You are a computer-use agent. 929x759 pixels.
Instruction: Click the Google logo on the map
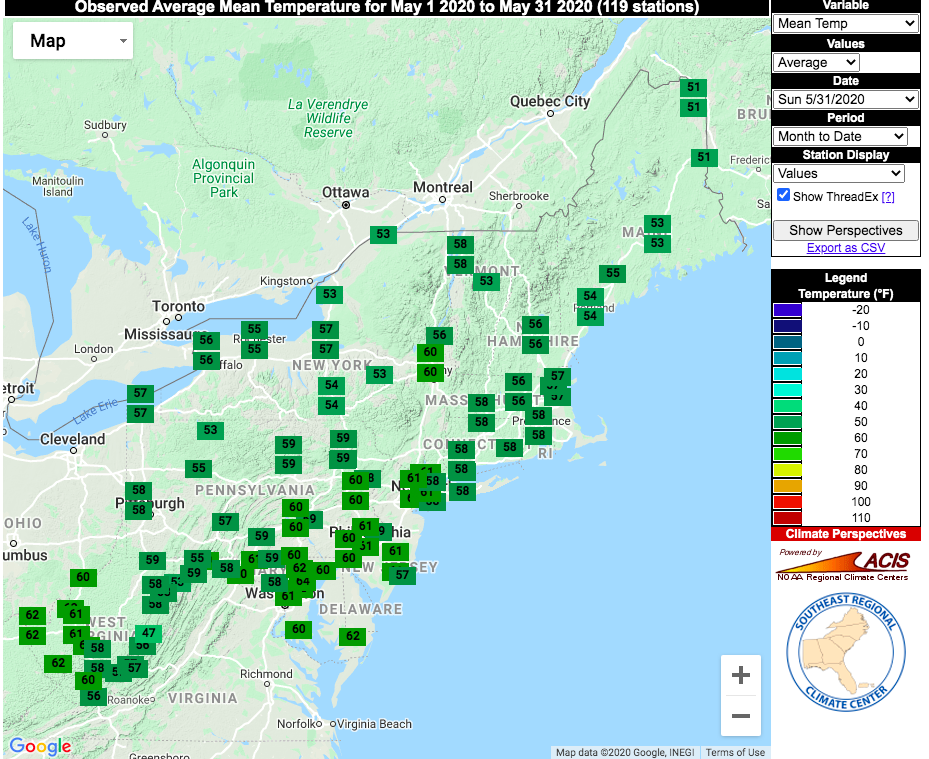pyautogui.click(x=39, y=746)
